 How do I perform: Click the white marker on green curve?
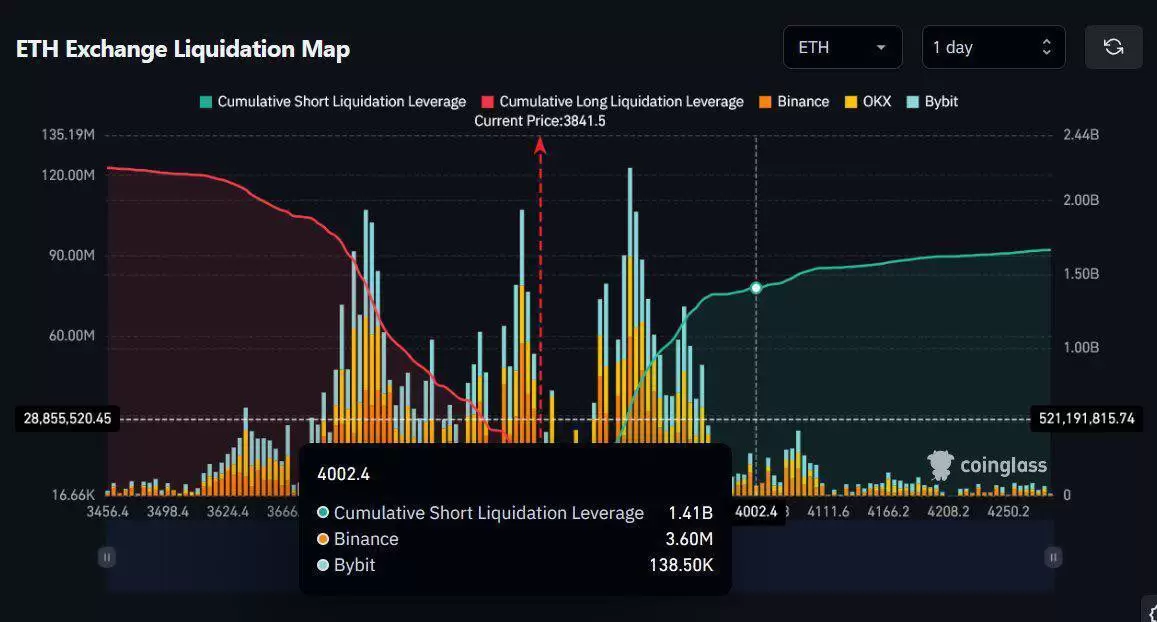[x=756, y=288]
